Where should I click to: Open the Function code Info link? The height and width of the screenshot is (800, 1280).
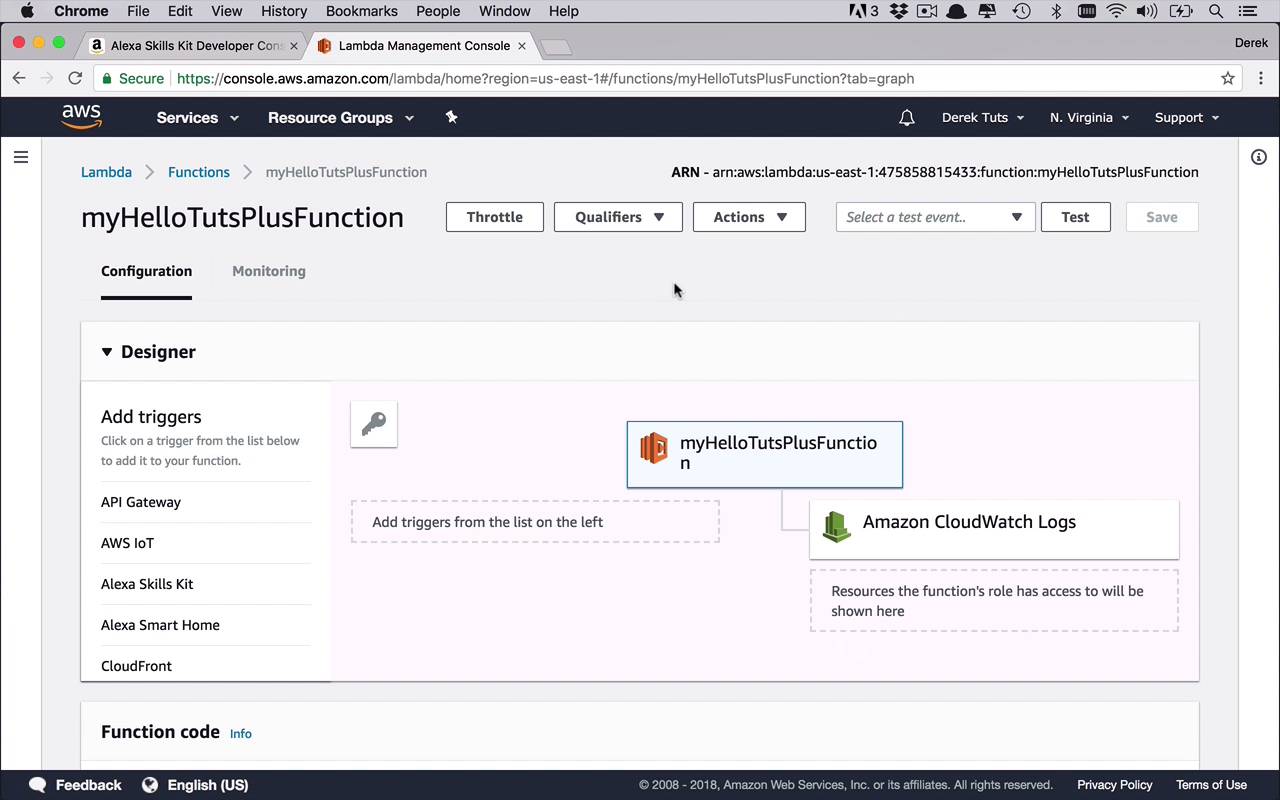click(x=241, y=734)
